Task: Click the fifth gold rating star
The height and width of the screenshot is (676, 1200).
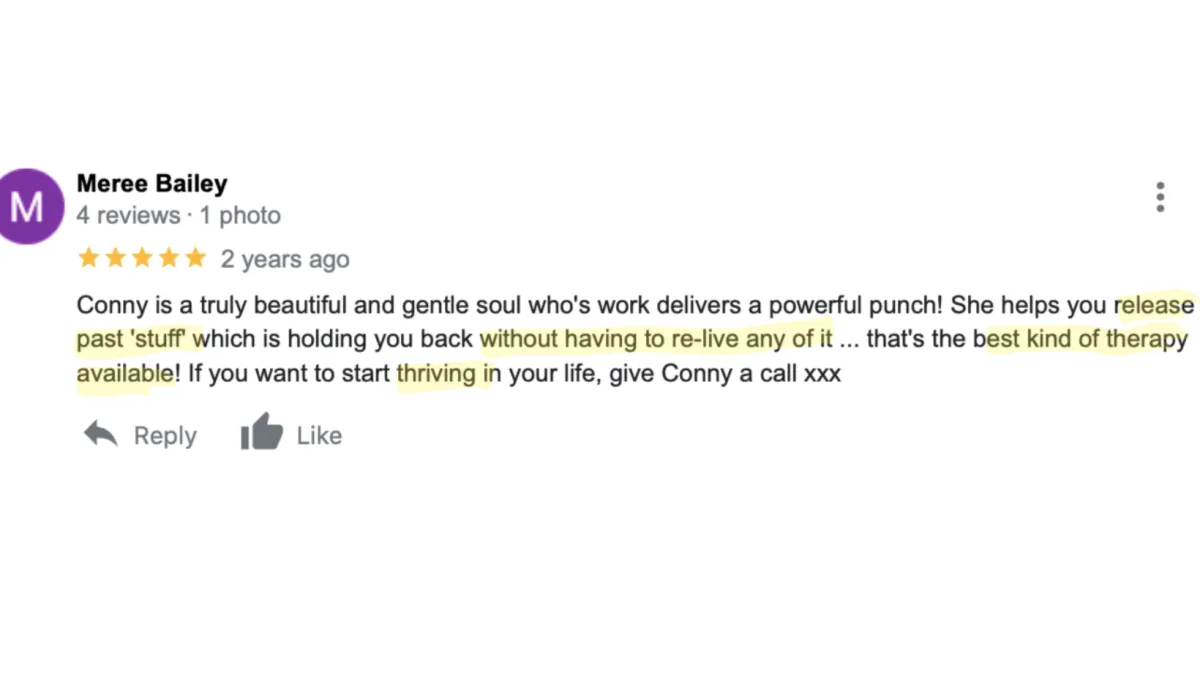Action: pos(195,259)
